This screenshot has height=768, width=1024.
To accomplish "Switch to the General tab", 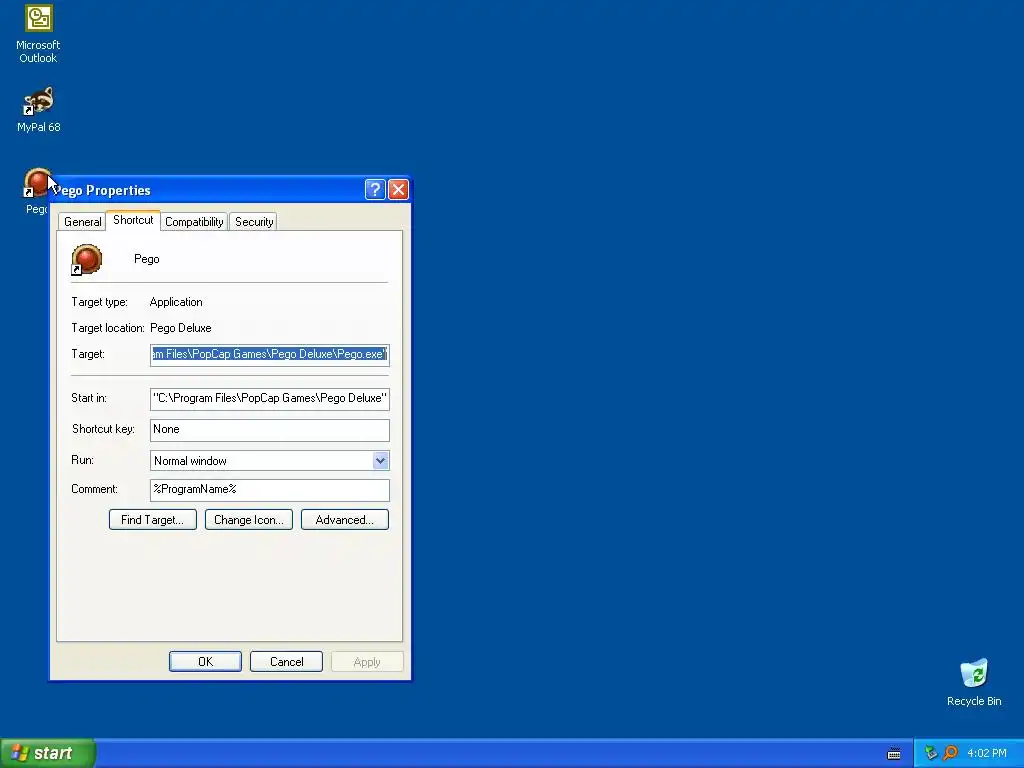I will pyautogui.click(x=82, y=222).
